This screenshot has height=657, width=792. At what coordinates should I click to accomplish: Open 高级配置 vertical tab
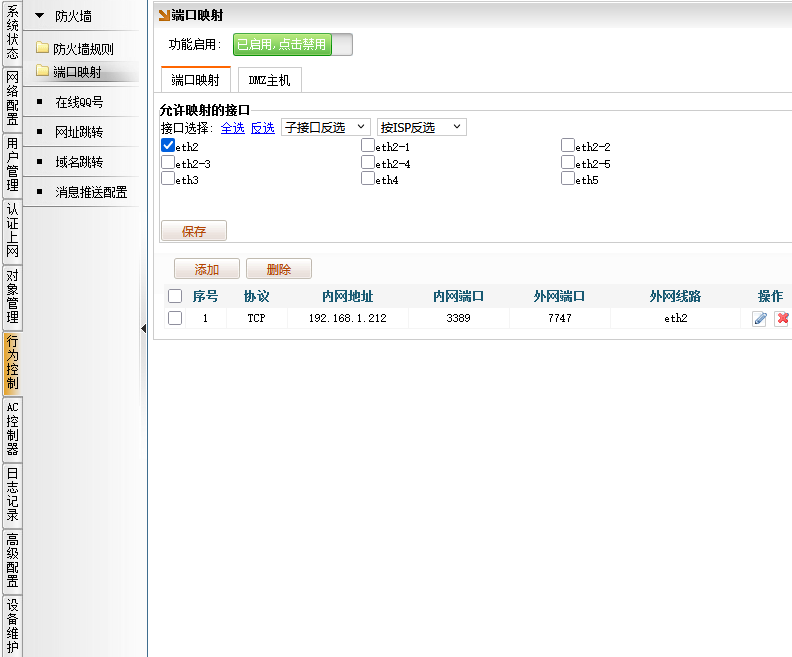12,561
